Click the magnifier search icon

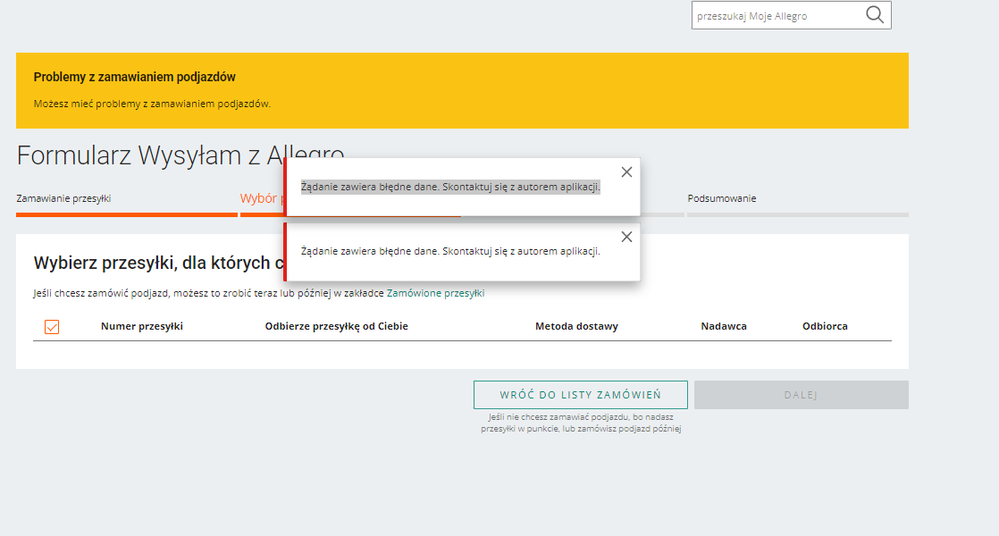pos(874,15)
